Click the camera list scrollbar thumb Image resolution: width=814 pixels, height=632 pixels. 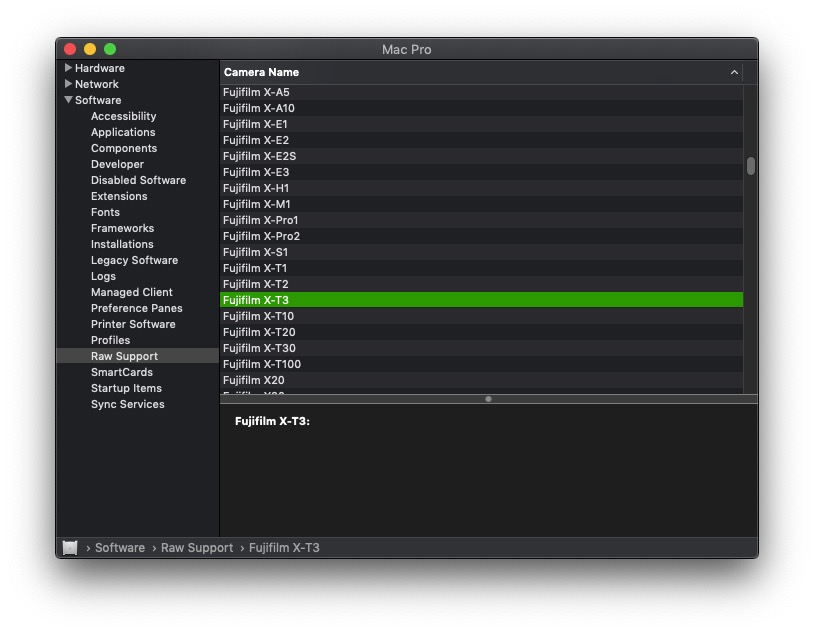pyautogui.click(x=751, y=166)
